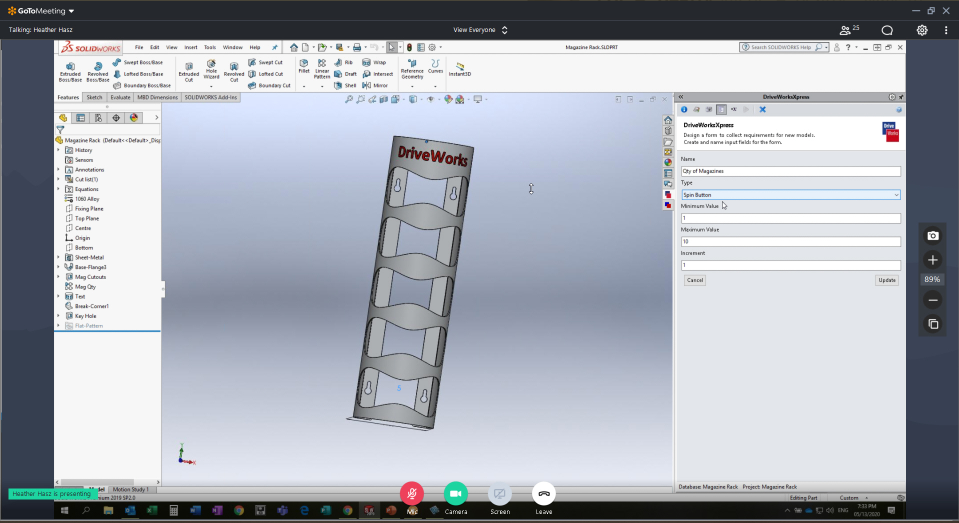959x523 pixels.
Task: Click the Rib tool
Action: pyautogui.click(x=343, y=62)
